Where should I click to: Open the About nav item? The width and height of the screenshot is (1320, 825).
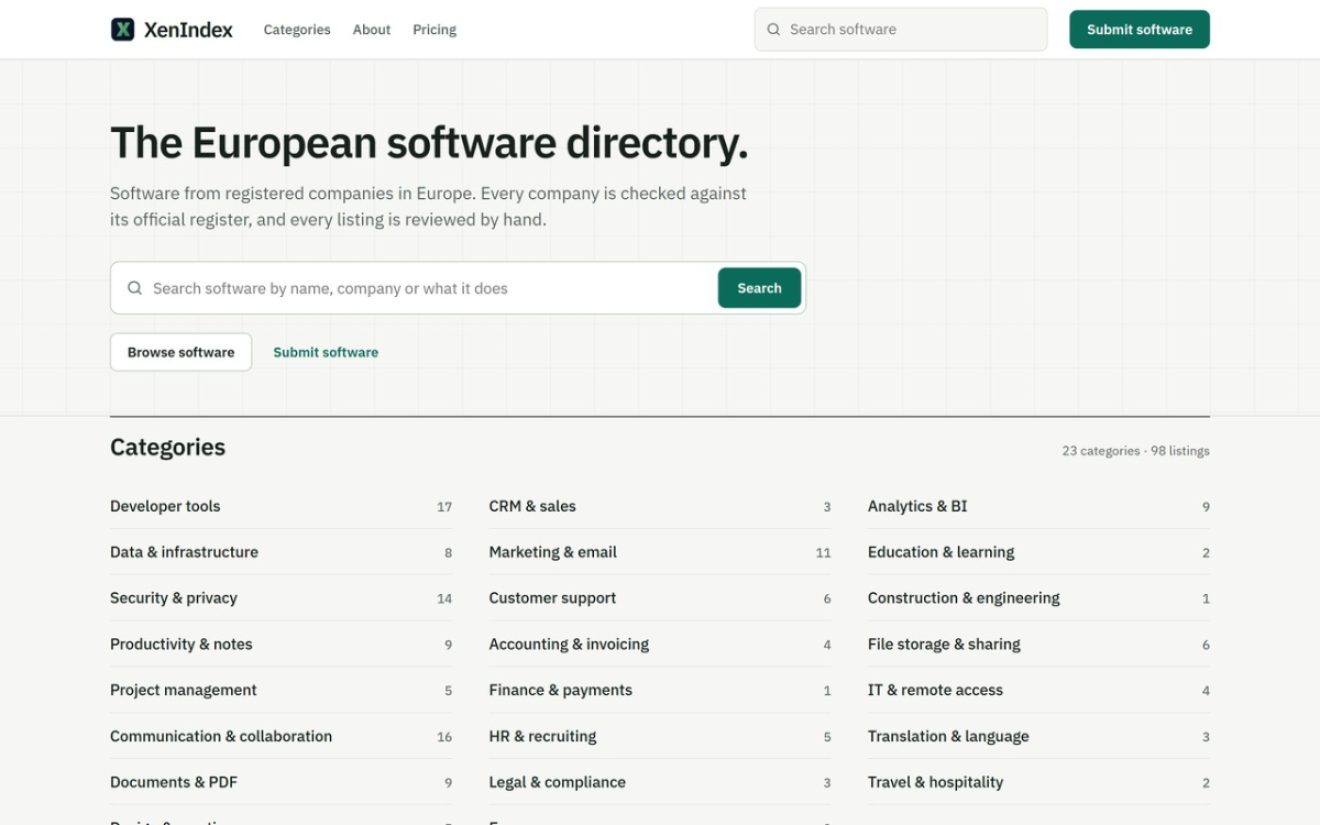click(371, 30)
